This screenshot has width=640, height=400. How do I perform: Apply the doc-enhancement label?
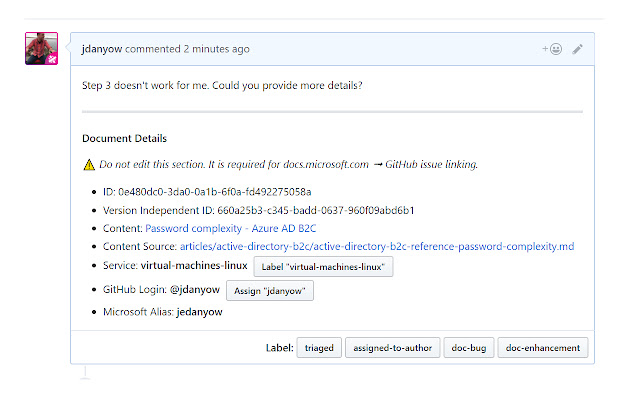coord(543,348)
